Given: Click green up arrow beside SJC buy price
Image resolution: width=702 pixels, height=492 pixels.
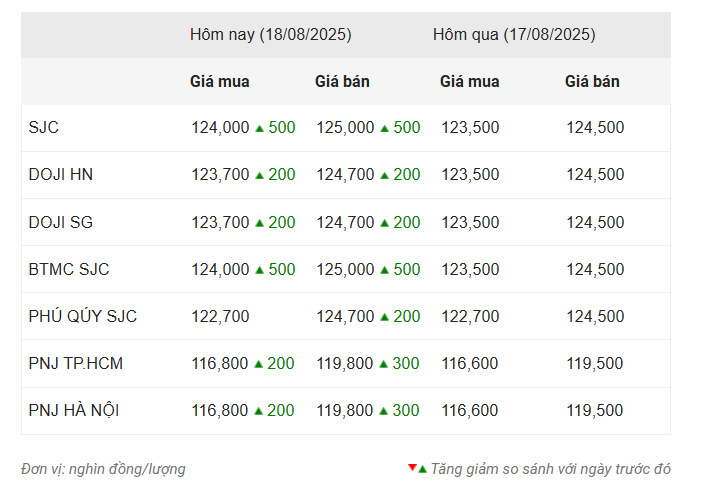Looking at the screenshot, I should pyautogui.click(x=259, y=128).
